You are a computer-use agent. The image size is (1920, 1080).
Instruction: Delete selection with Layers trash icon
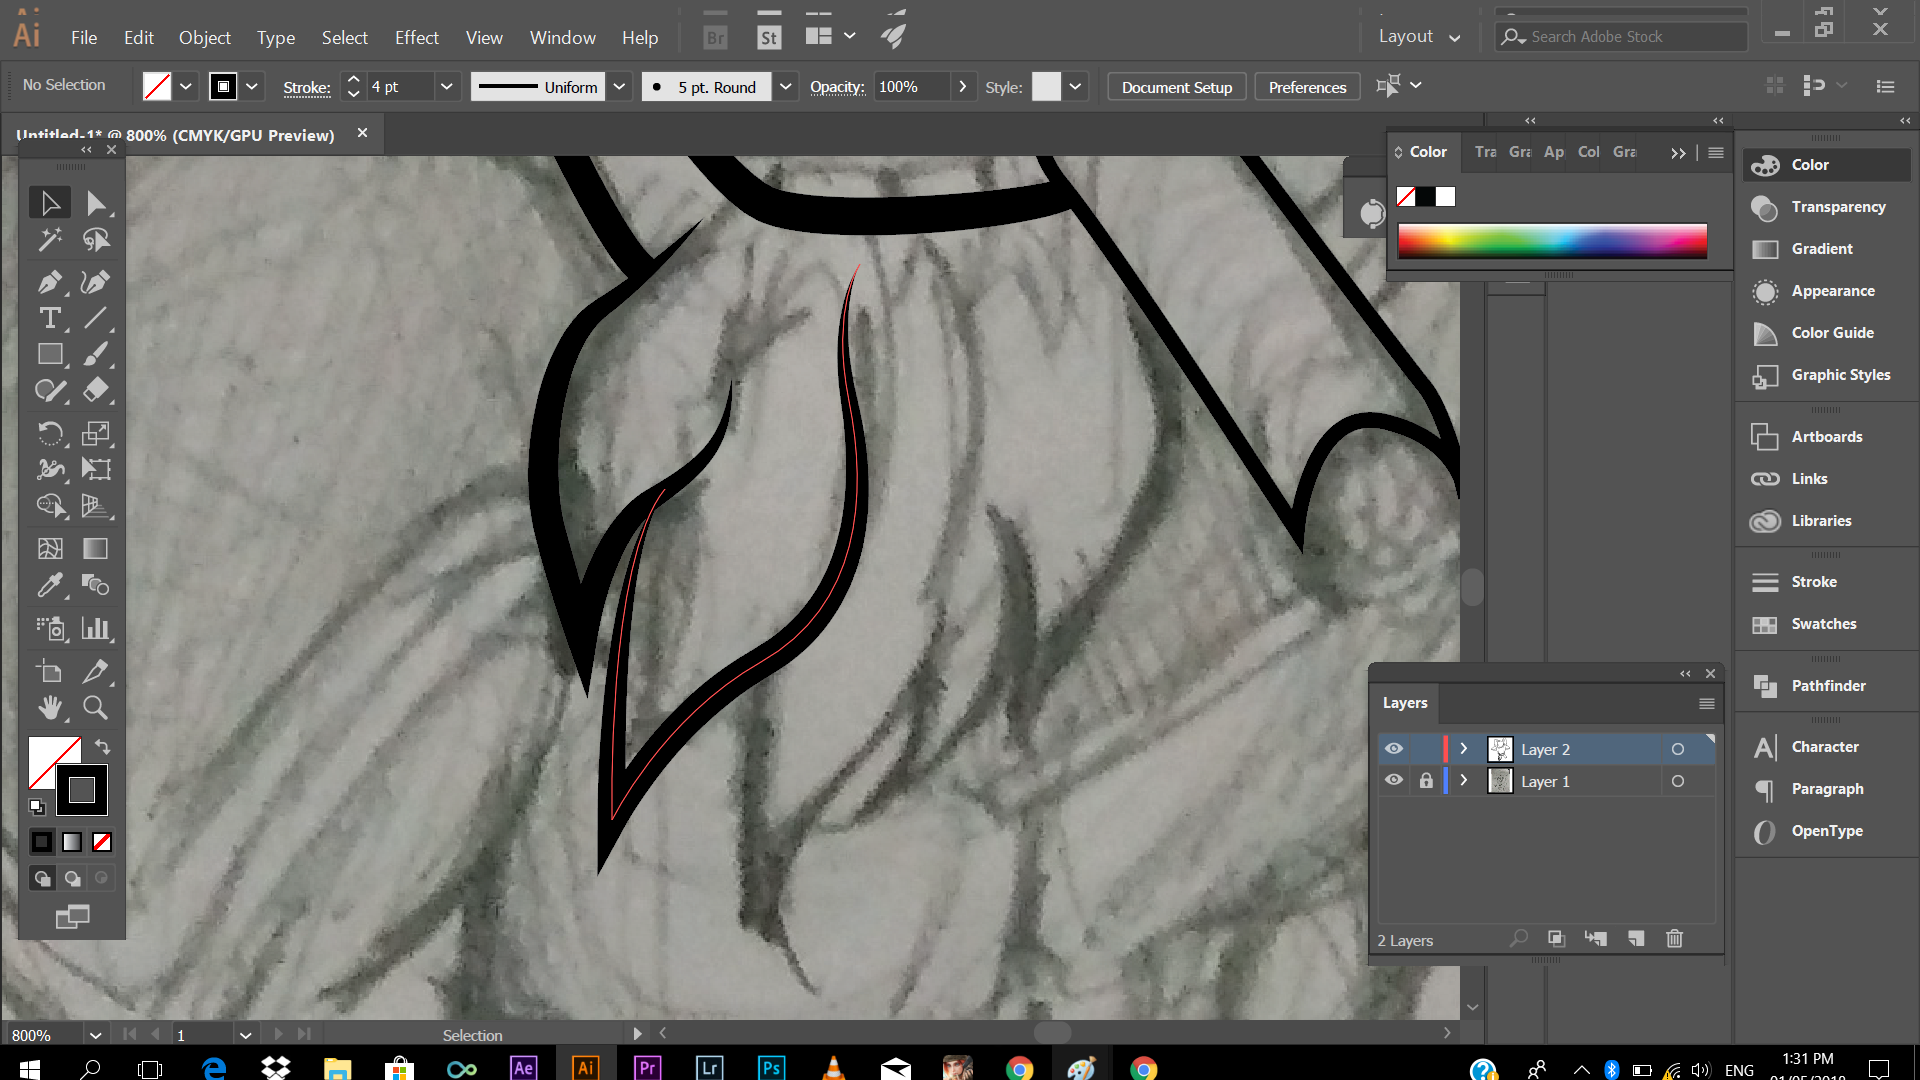1675,939
